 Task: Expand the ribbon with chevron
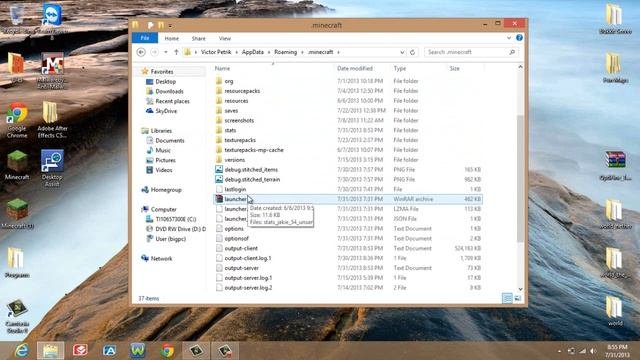pos(509,38)
